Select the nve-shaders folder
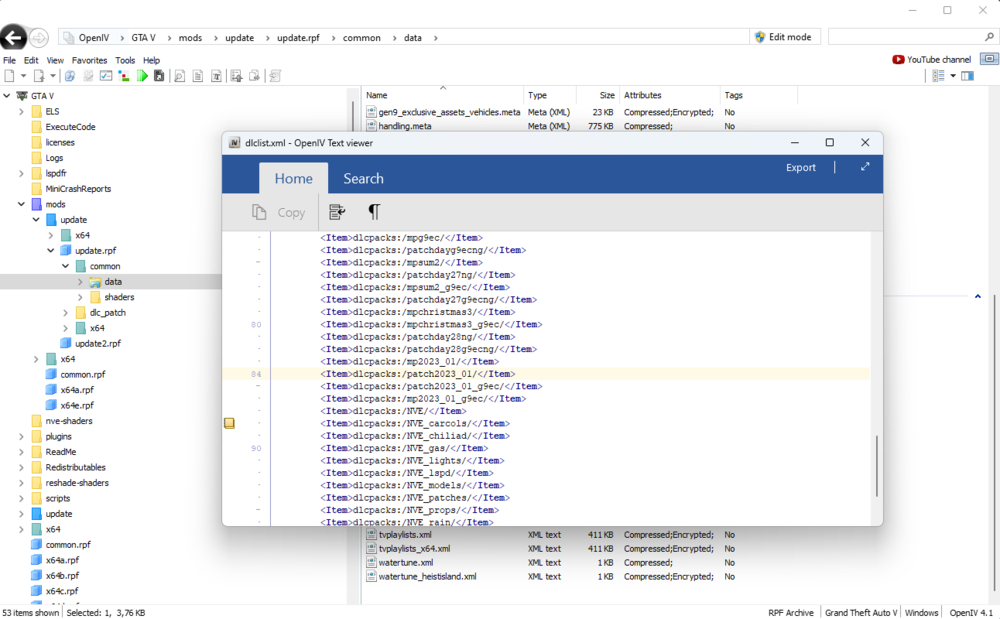 [x=69, y=421]
